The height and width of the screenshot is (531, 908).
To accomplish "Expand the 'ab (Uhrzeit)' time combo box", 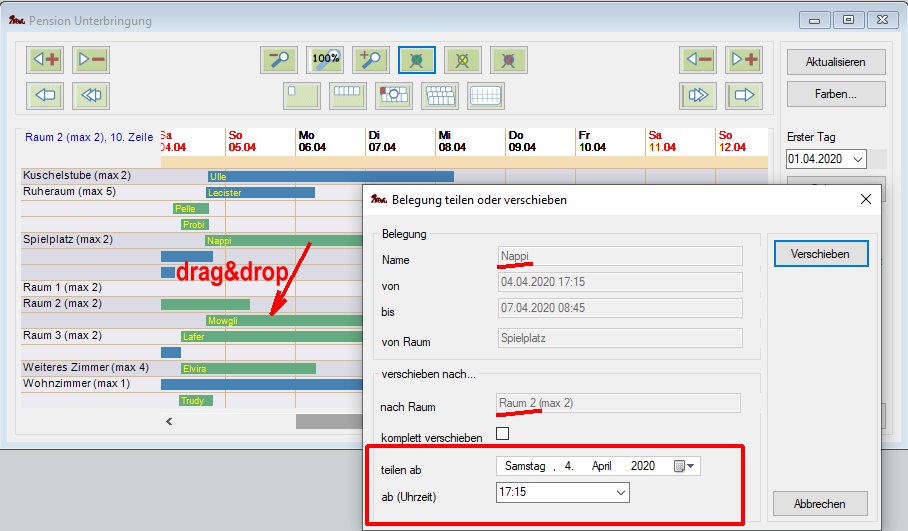I will pyautogui.click(x=620, y=492).
